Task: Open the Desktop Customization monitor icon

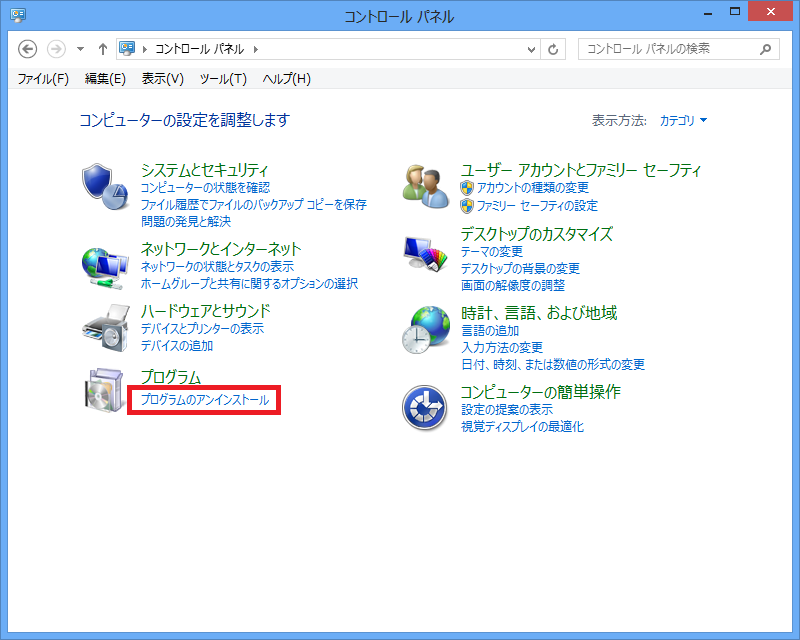Action: pyautogui.click(x=425, y=255)
